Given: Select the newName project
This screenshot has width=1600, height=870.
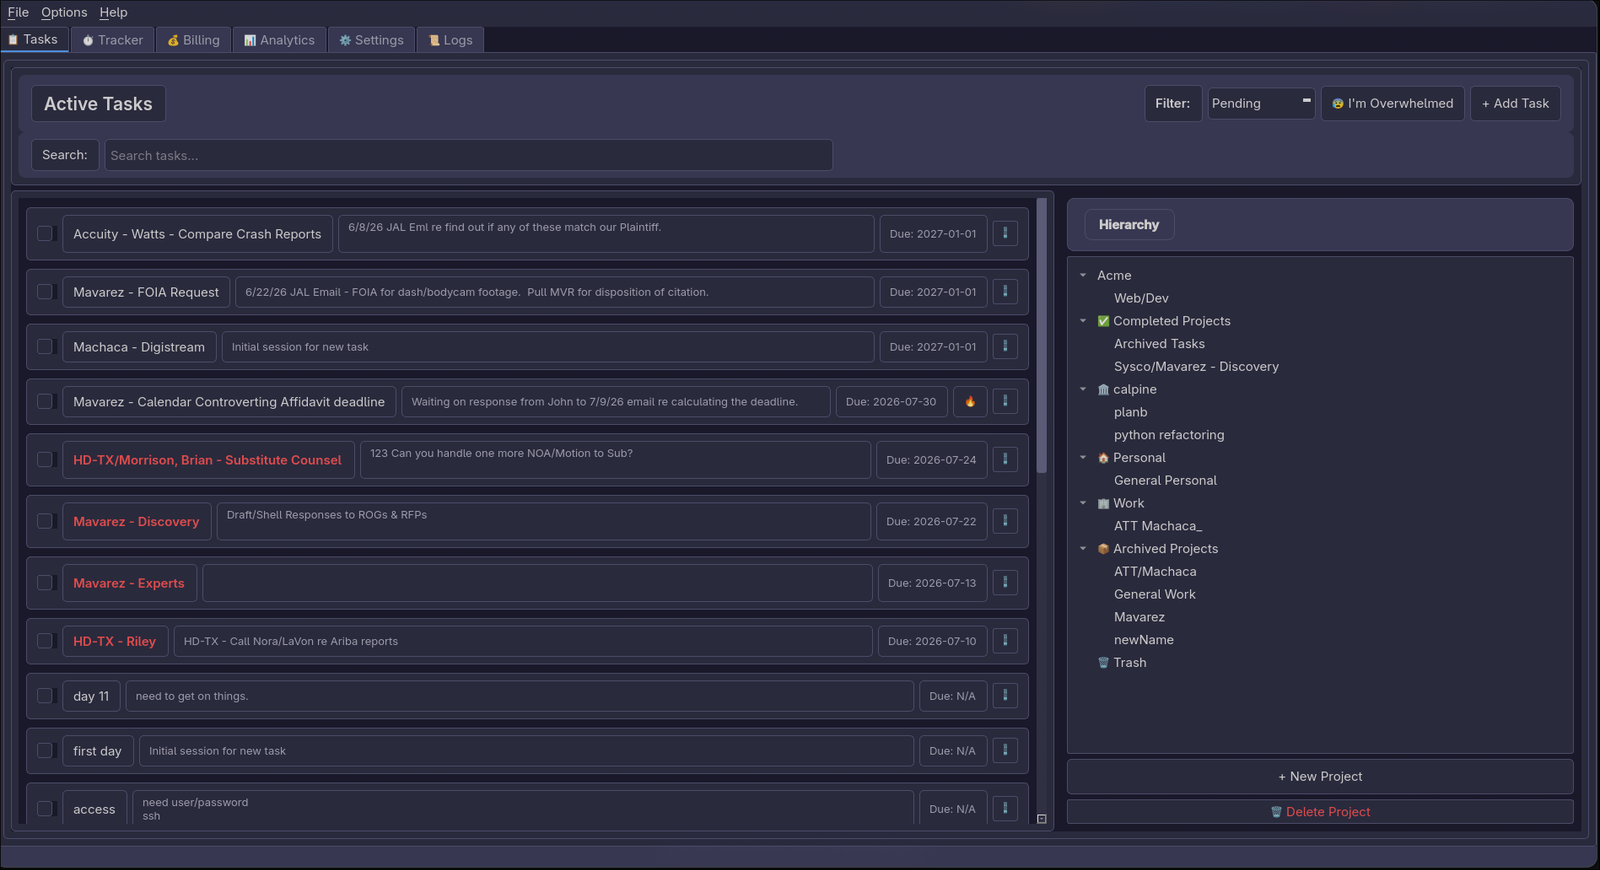Looking at the screenshot, I should pos(1144,640).
